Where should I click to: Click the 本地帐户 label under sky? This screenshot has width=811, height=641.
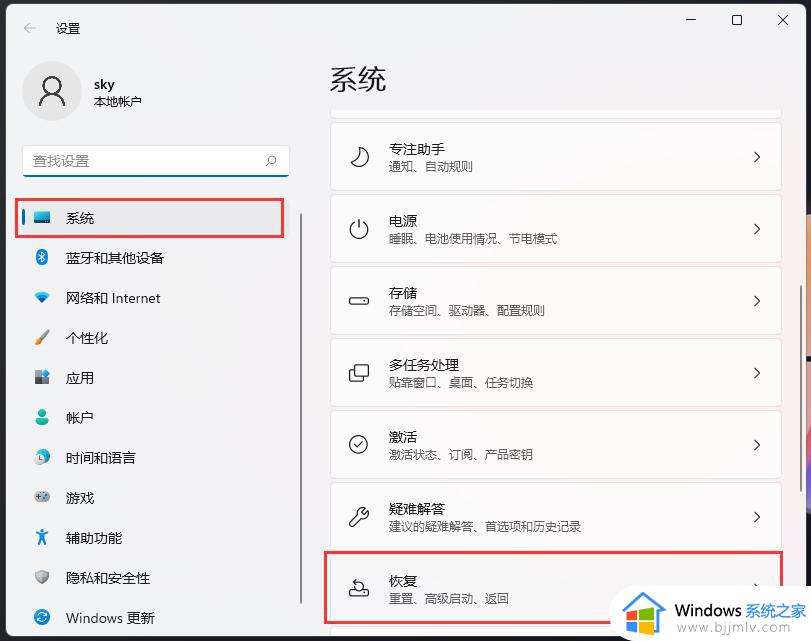117,101
